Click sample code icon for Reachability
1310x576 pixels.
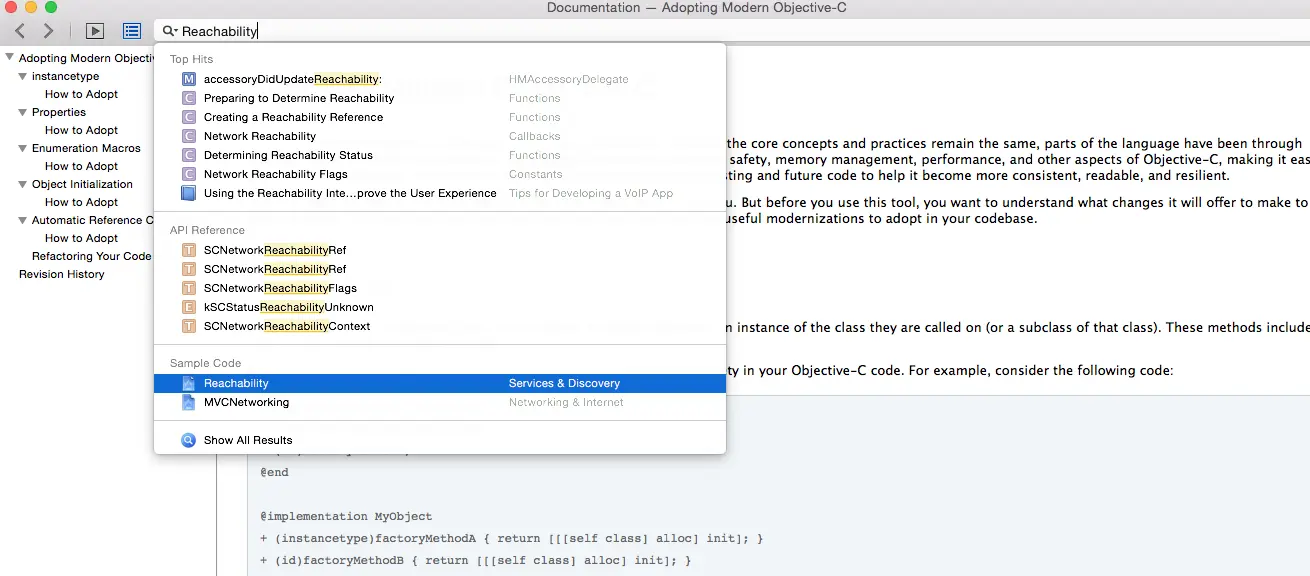coord(189,383)
